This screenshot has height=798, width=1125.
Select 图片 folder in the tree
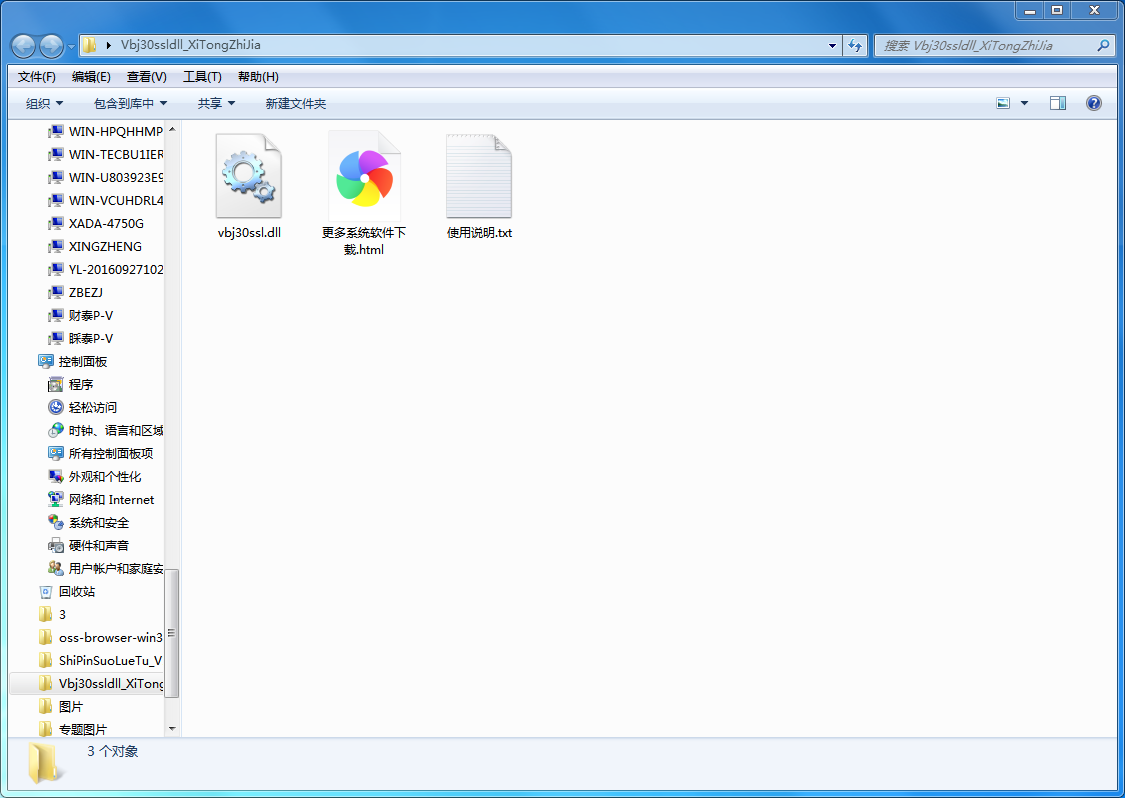pos(61,706)
